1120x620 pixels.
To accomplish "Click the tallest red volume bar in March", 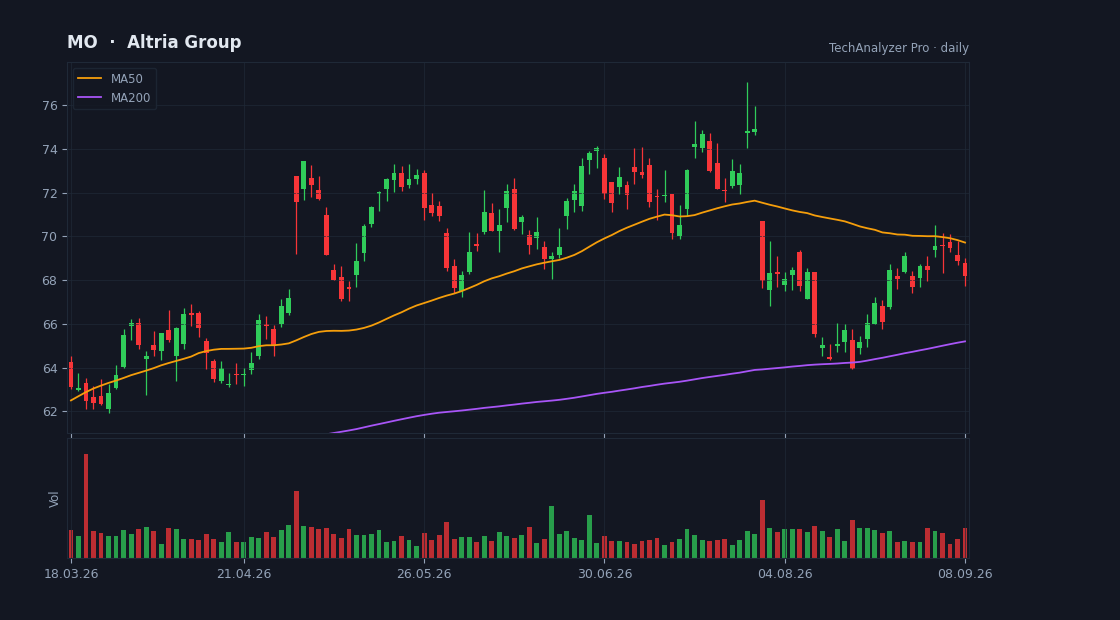I will (x=86, y=506).
